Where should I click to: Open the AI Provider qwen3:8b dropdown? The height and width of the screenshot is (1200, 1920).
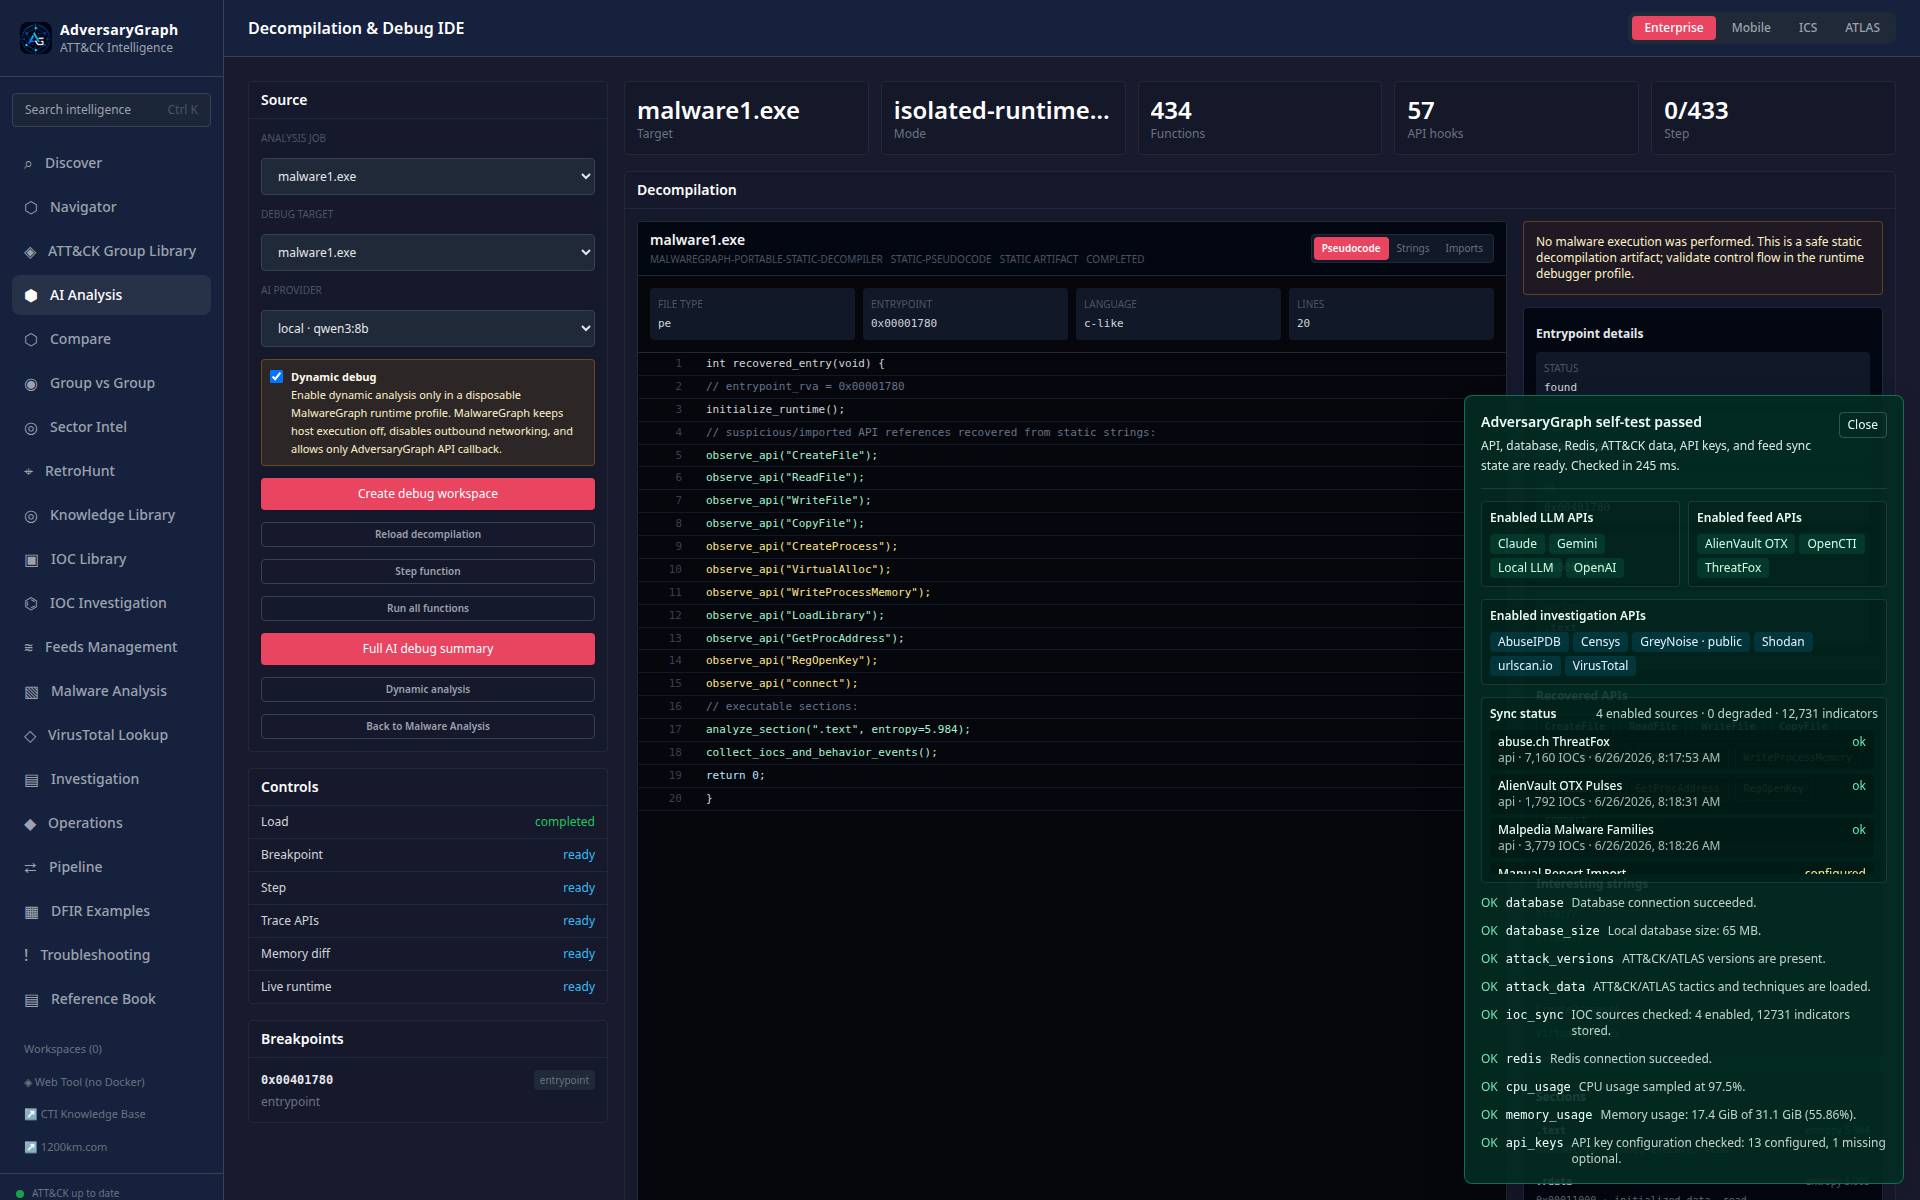click(428, 329)
